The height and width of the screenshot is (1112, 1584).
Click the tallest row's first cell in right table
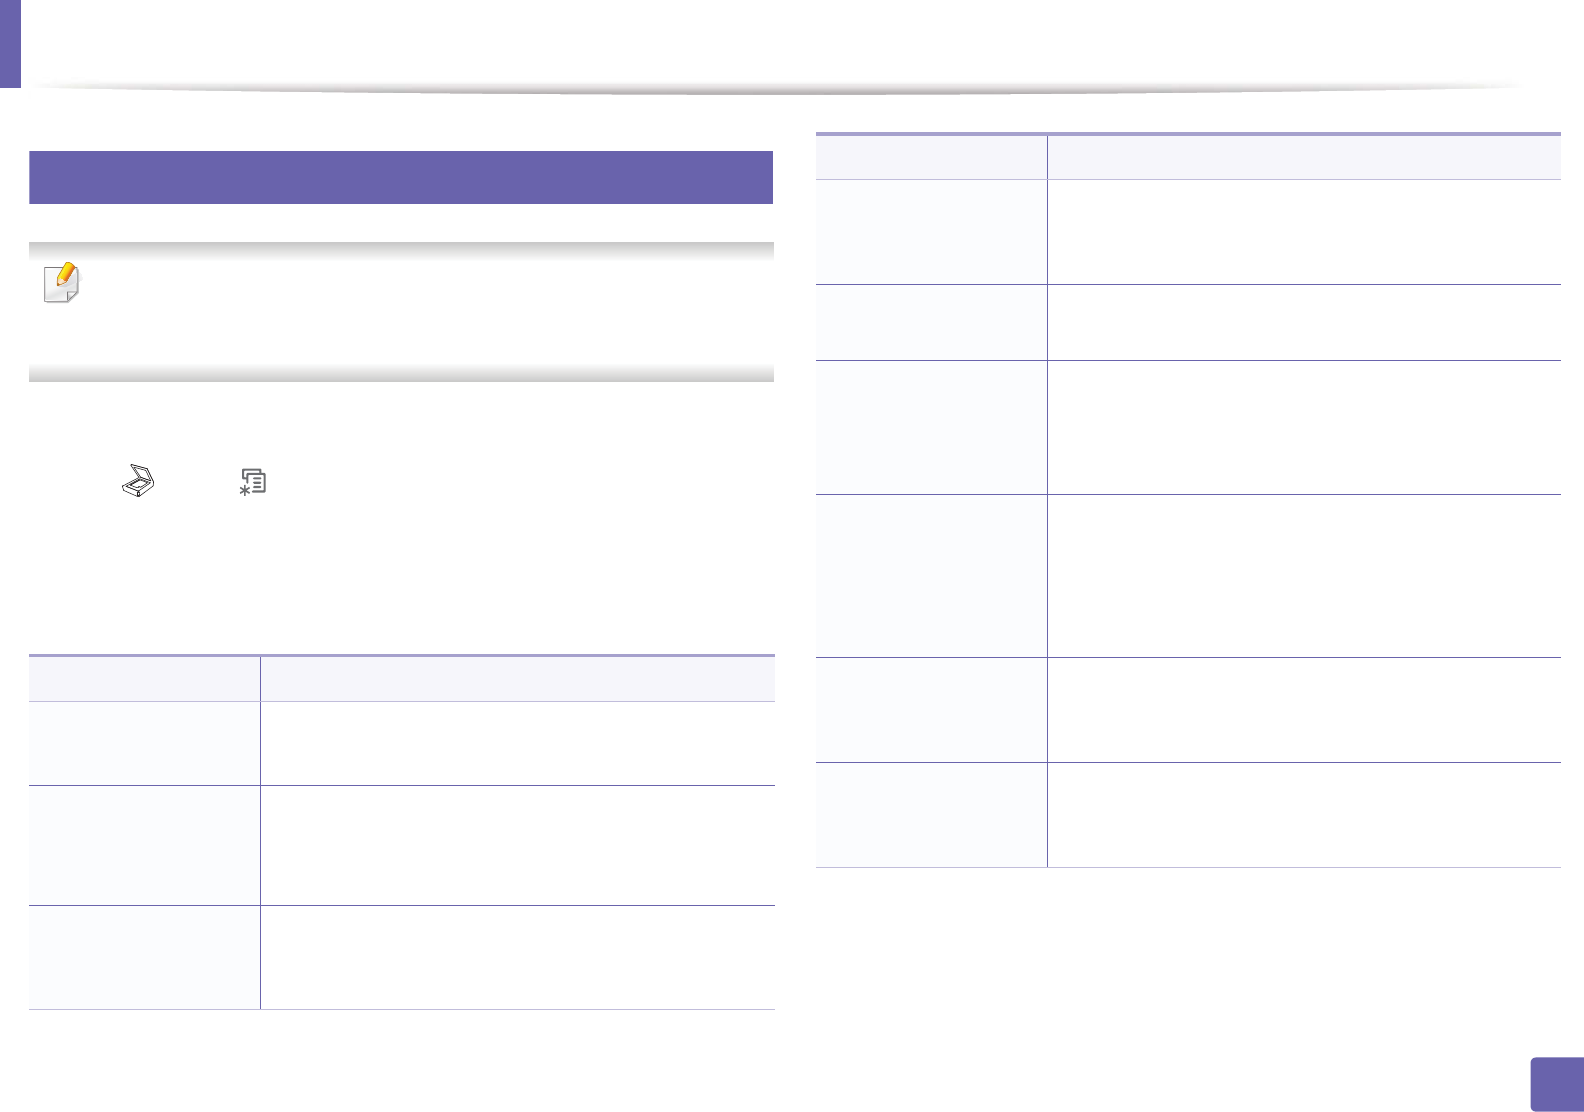(x=931, y=575)
